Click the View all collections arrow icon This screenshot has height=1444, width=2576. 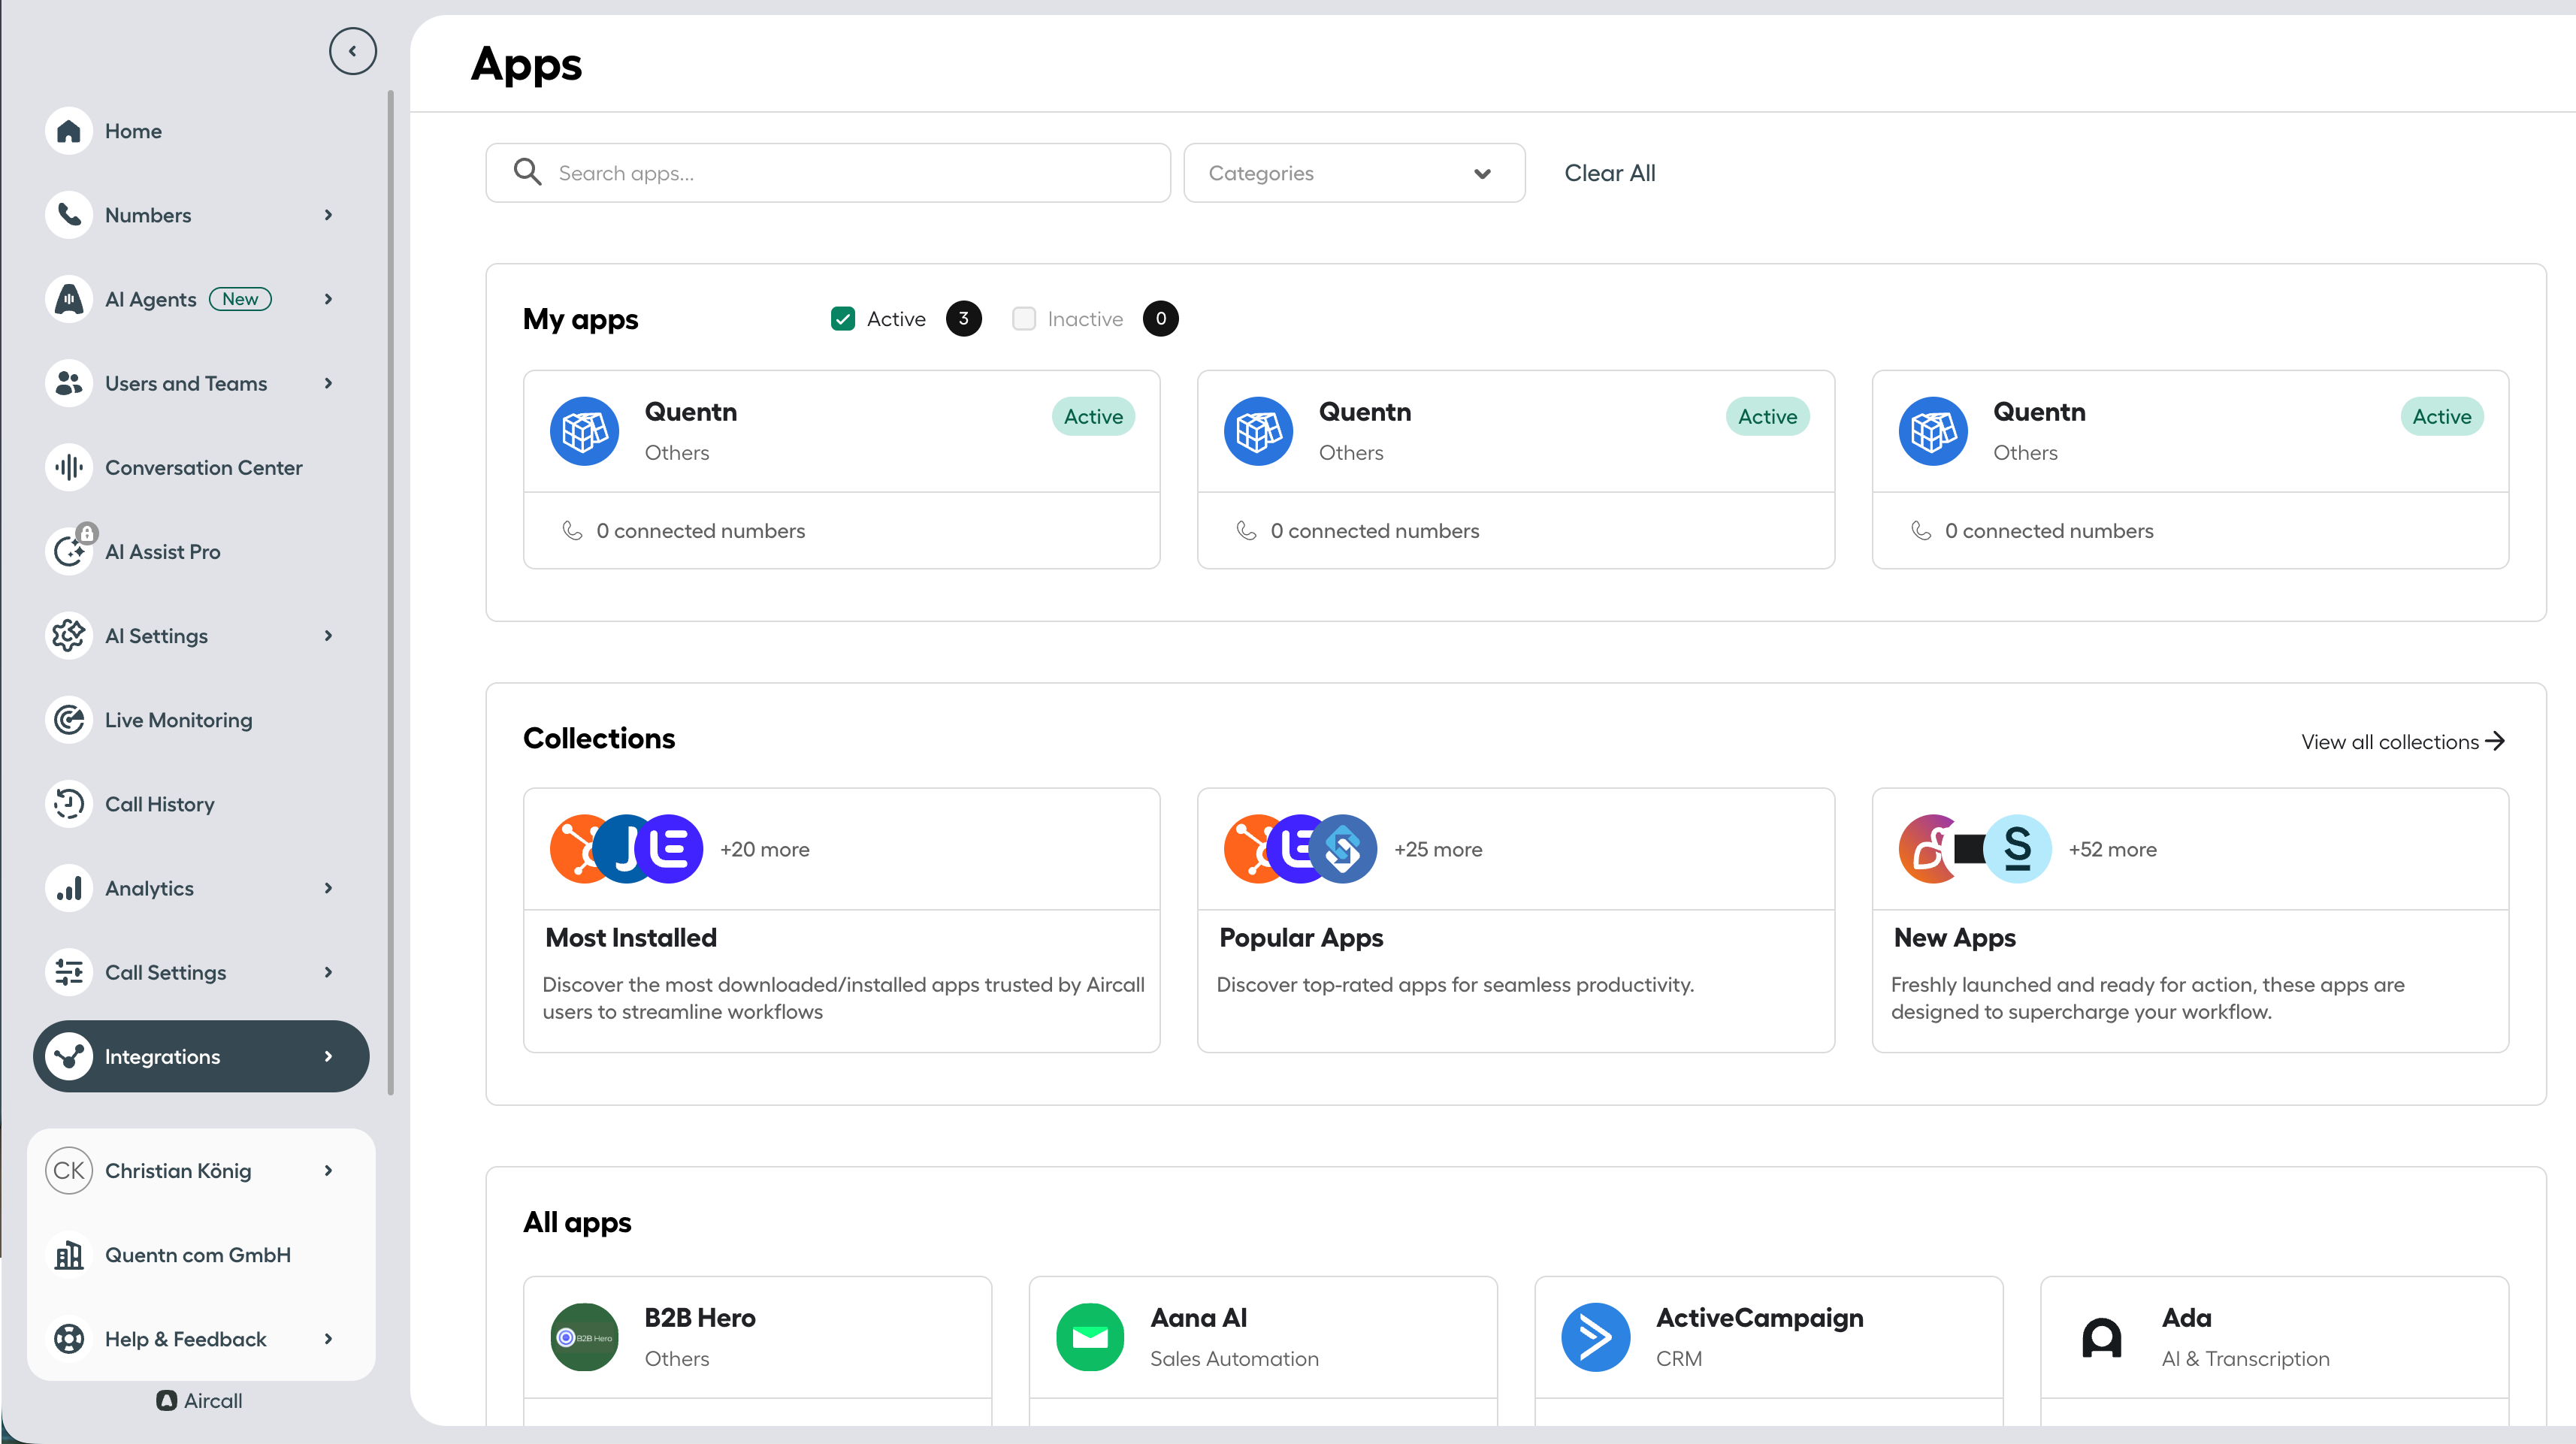coord(2495,741)
